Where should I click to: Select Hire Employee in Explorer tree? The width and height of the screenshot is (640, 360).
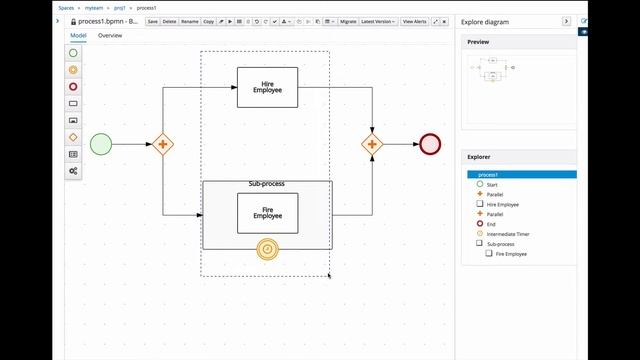point(502,204)
